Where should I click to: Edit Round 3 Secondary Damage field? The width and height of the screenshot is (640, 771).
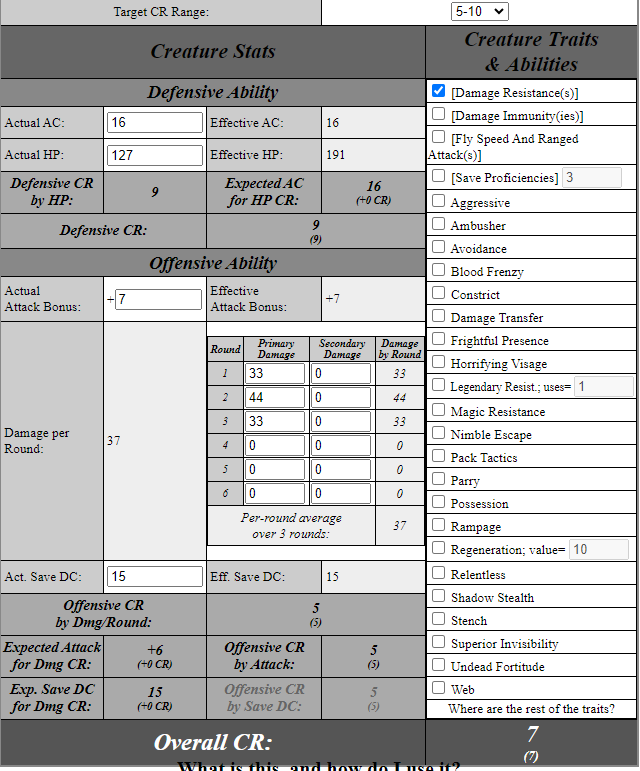tap(341, 421)
